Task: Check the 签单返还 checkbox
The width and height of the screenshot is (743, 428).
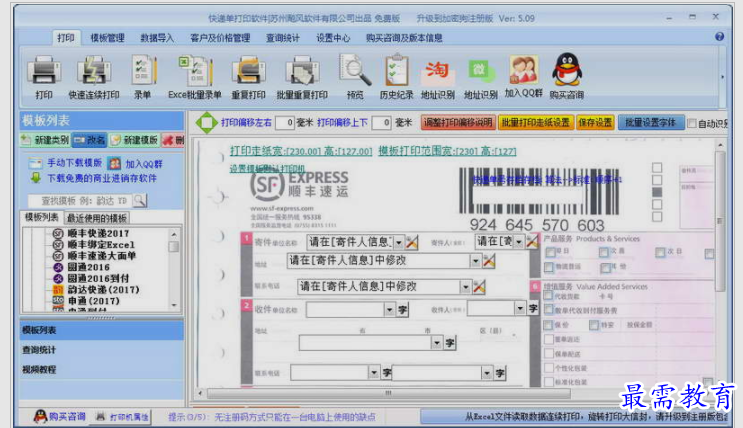Action: [549, 339]
